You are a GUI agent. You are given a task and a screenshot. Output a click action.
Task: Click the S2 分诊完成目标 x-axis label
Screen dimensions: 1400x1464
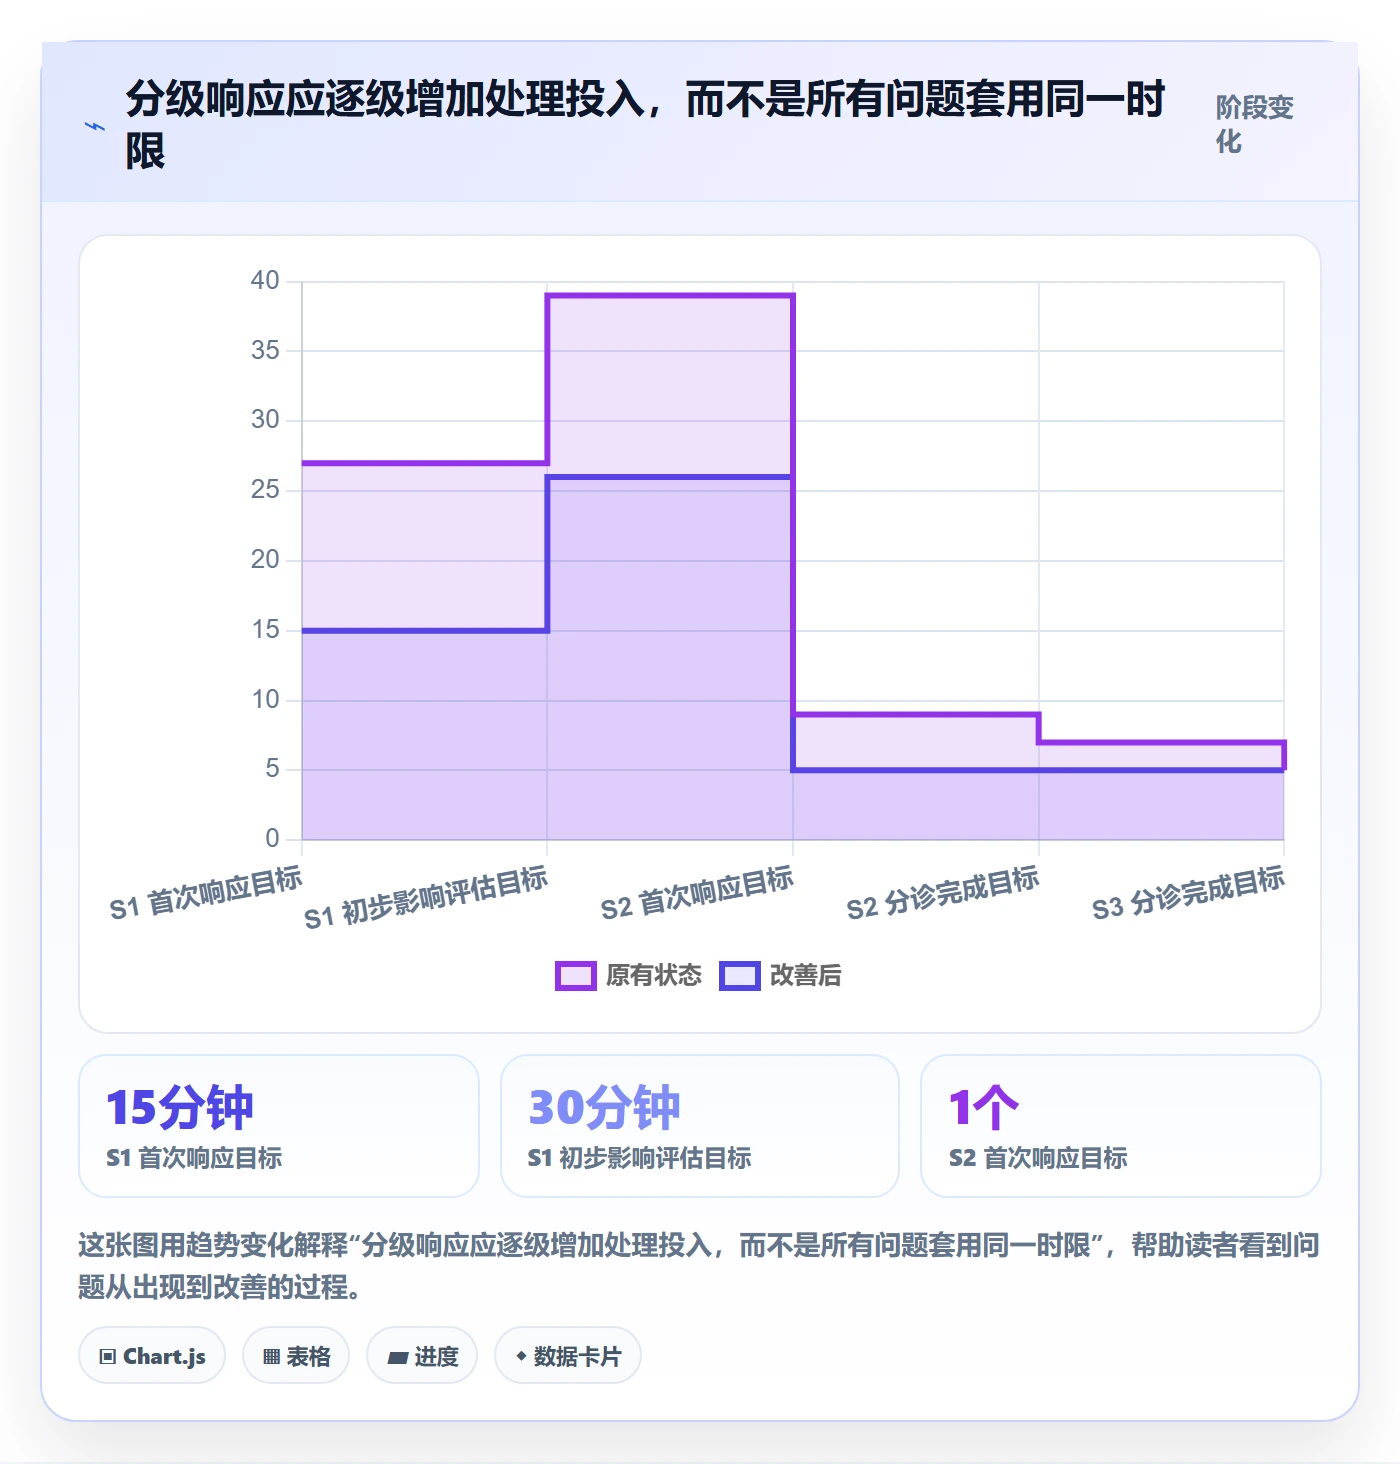pyautogui.click(x=943, y=894)
